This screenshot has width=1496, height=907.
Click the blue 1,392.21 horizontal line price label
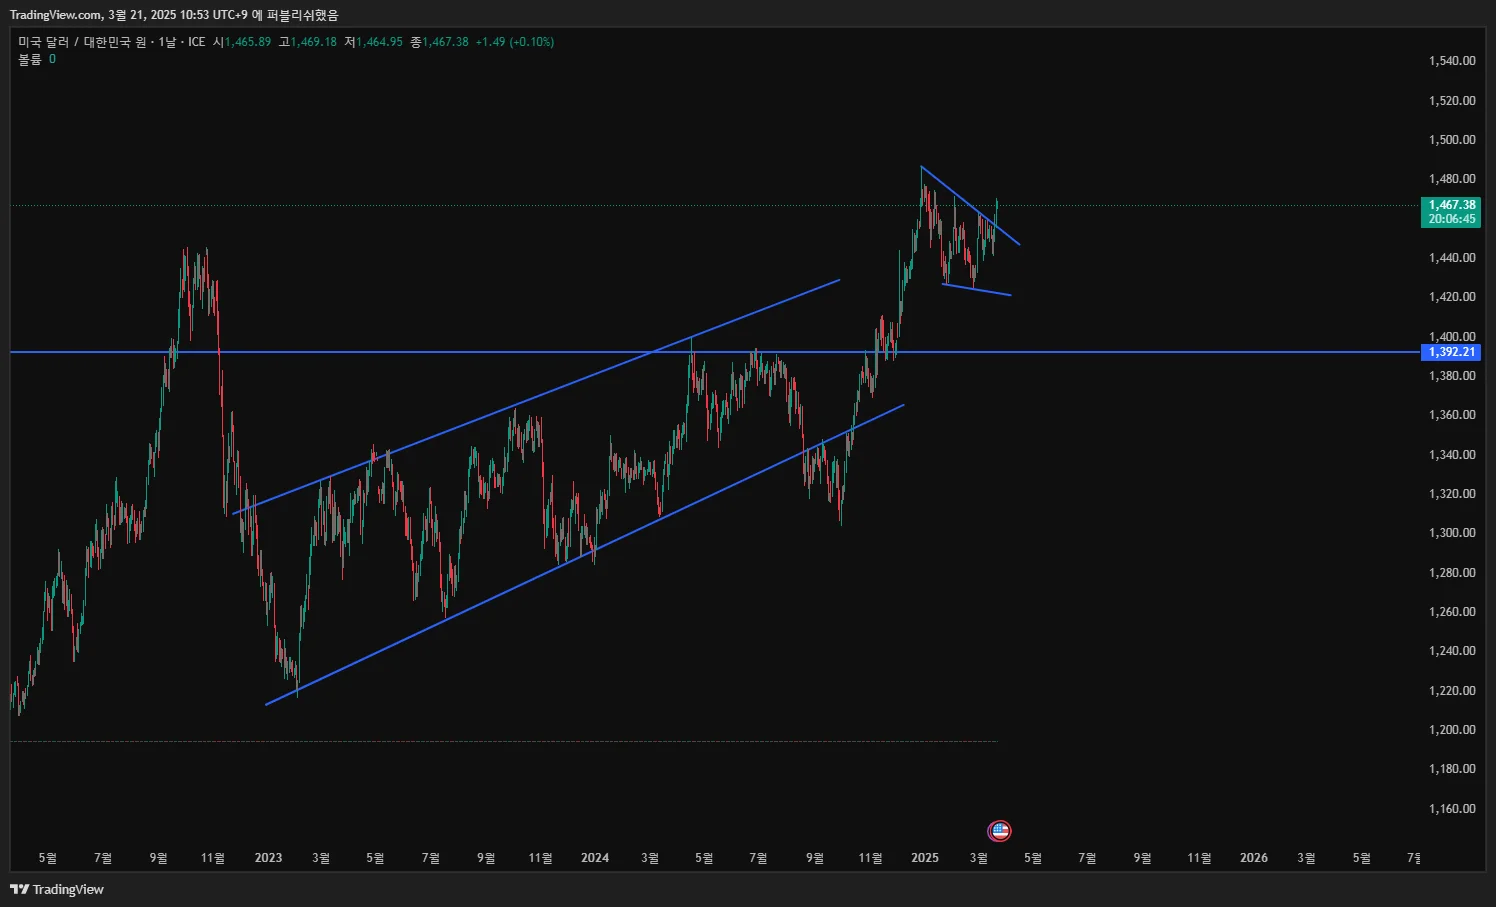tap(1451, 352)
